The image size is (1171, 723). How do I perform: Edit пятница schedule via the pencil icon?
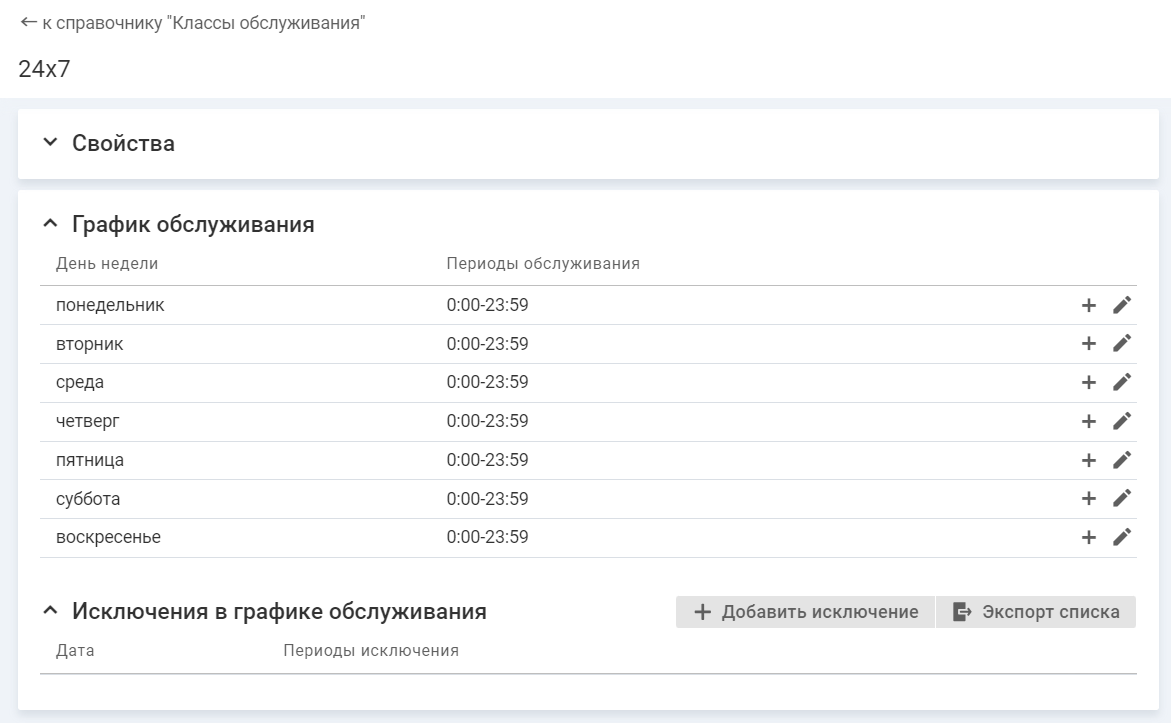1122,460
